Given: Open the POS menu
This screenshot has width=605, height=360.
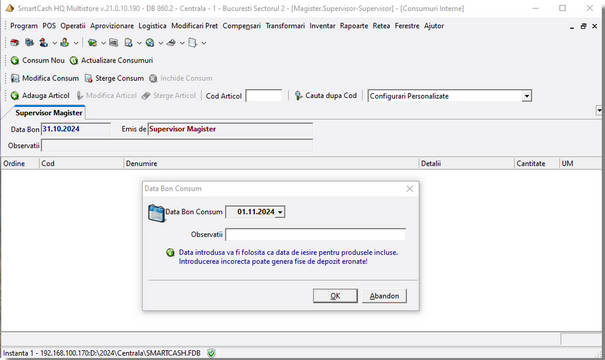Looking at the screenshot, I should (49, 26).
